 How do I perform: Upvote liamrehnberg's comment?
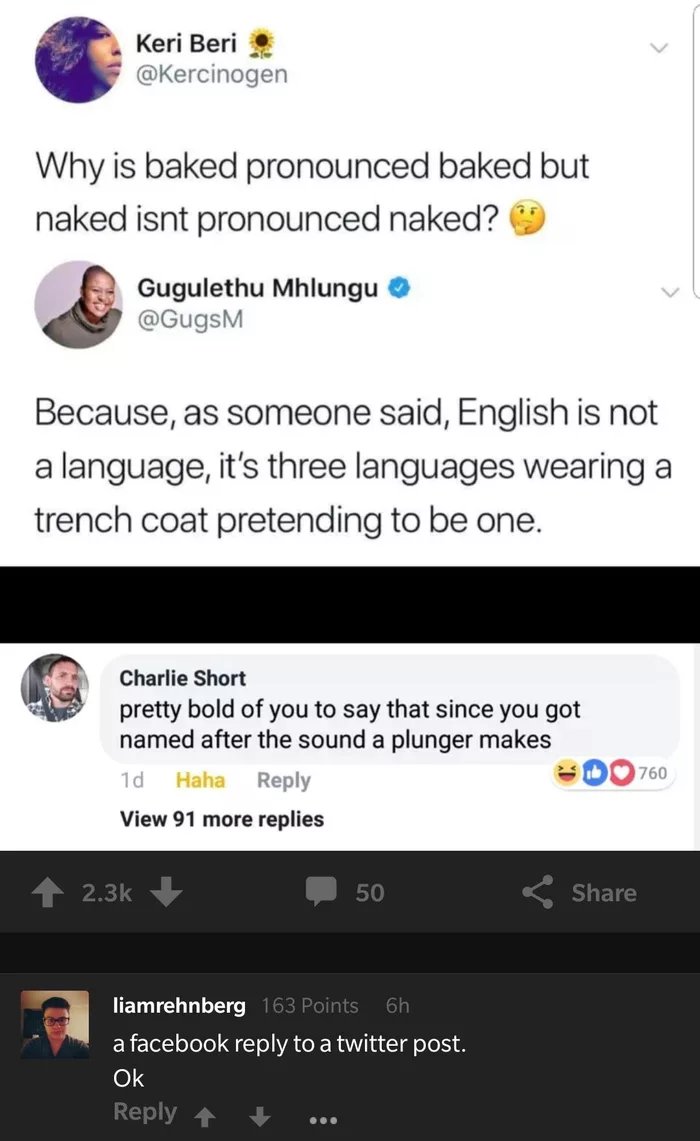206,1116
